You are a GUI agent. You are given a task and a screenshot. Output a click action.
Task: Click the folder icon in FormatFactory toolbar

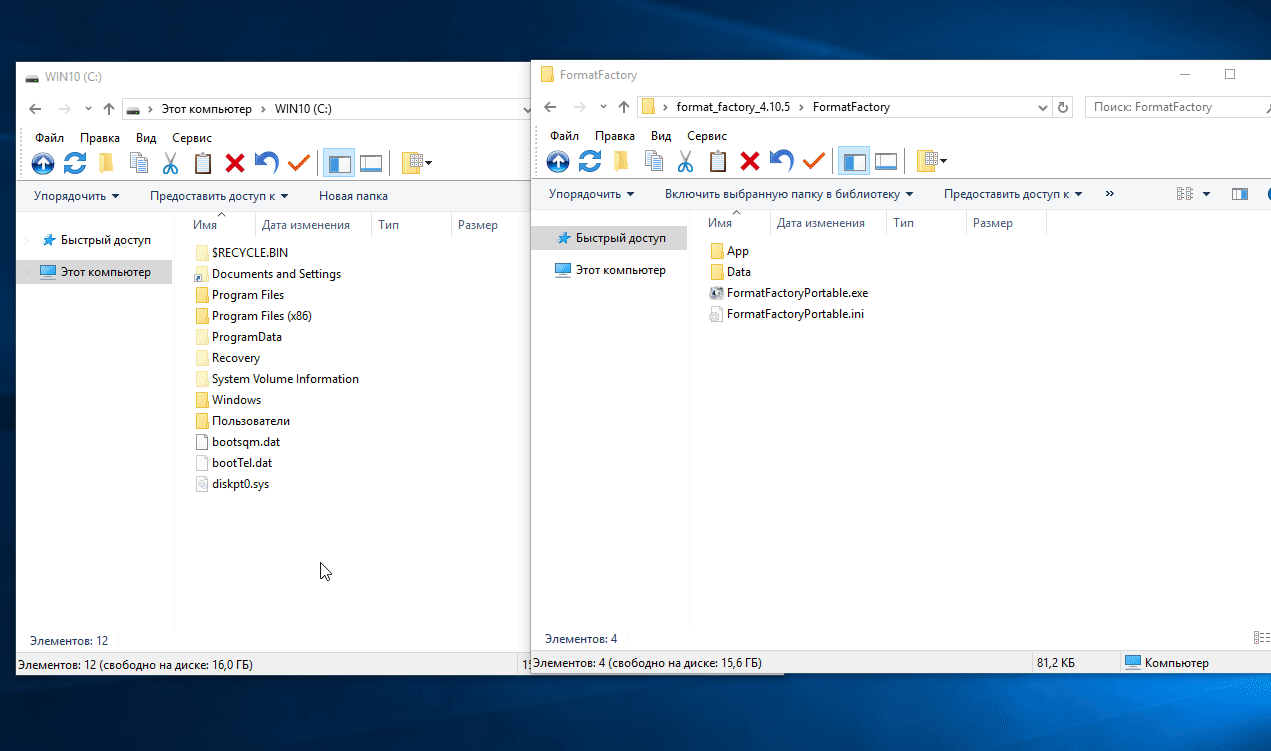point(621,161)
